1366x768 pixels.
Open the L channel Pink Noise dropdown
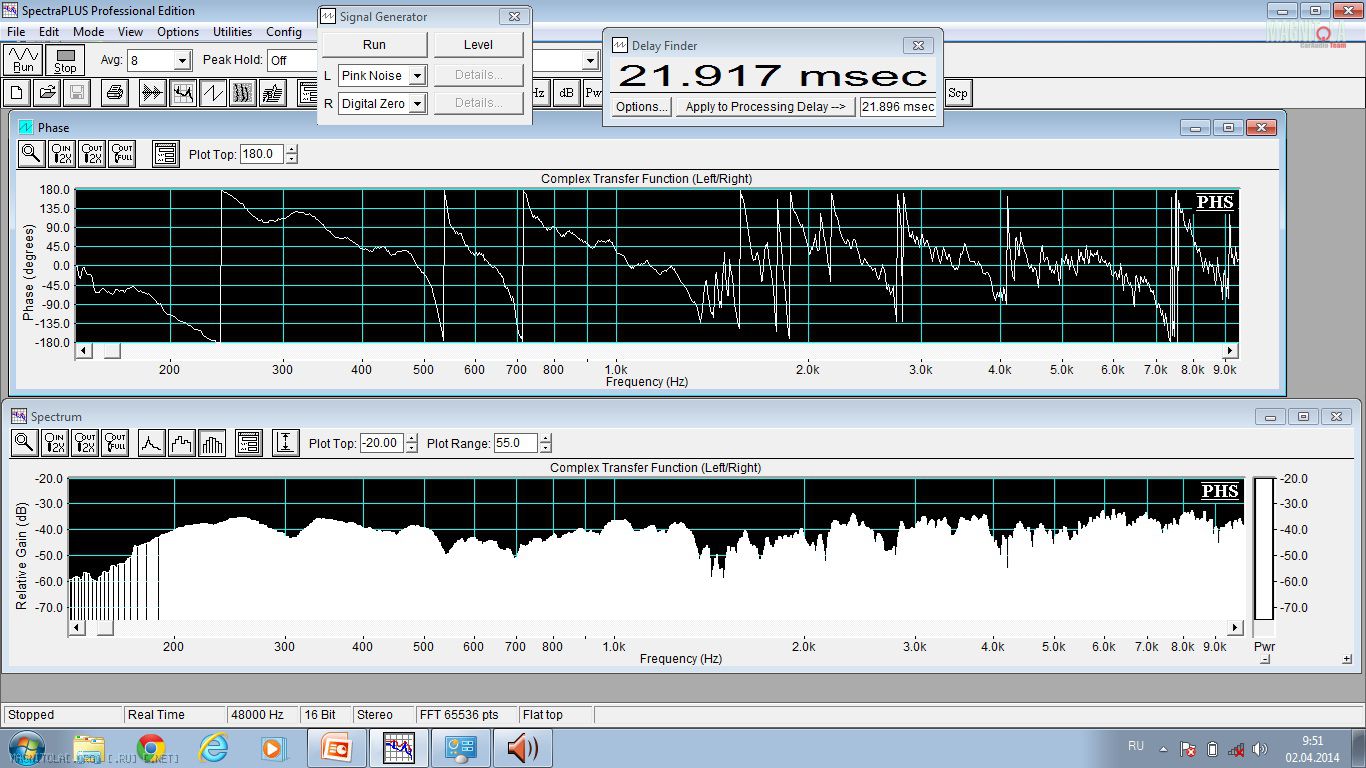click(417, 76)
